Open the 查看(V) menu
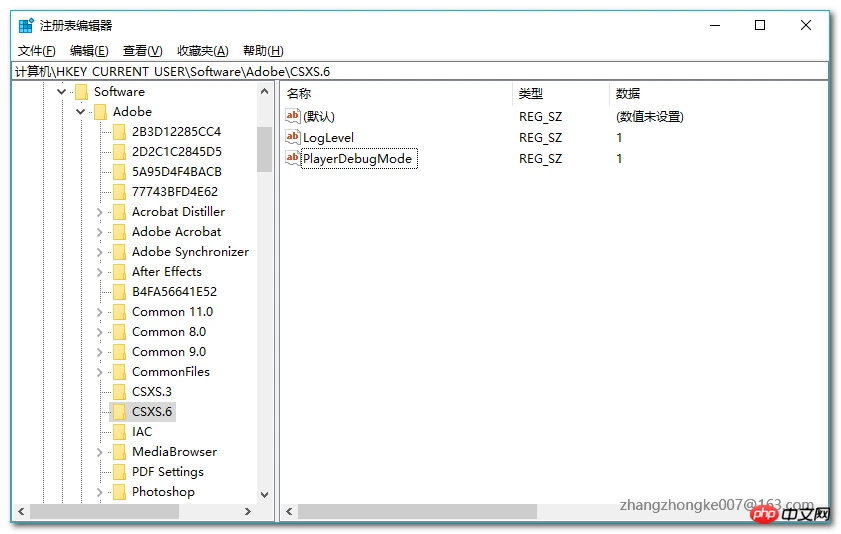The height and width of the screenshot is (534, 841). 143,51
